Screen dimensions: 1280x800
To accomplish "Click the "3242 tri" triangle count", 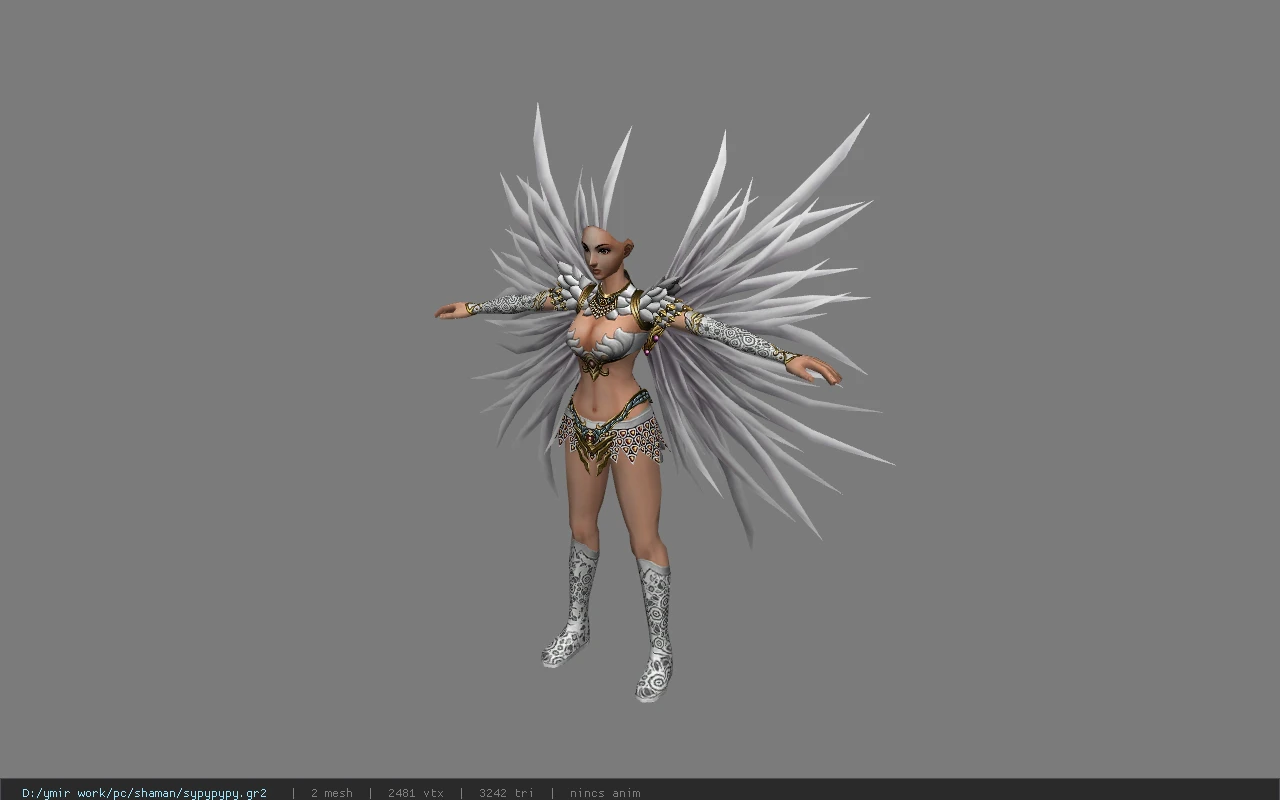I will click(506, 793).
